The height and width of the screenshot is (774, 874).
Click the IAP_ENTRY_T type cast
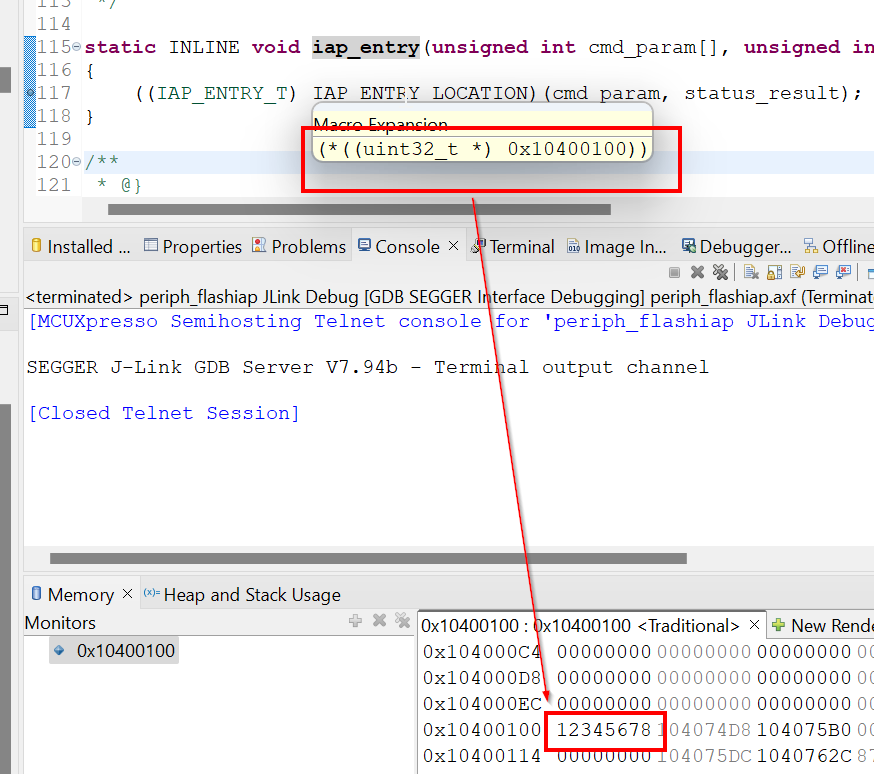[x=222, y=93]
